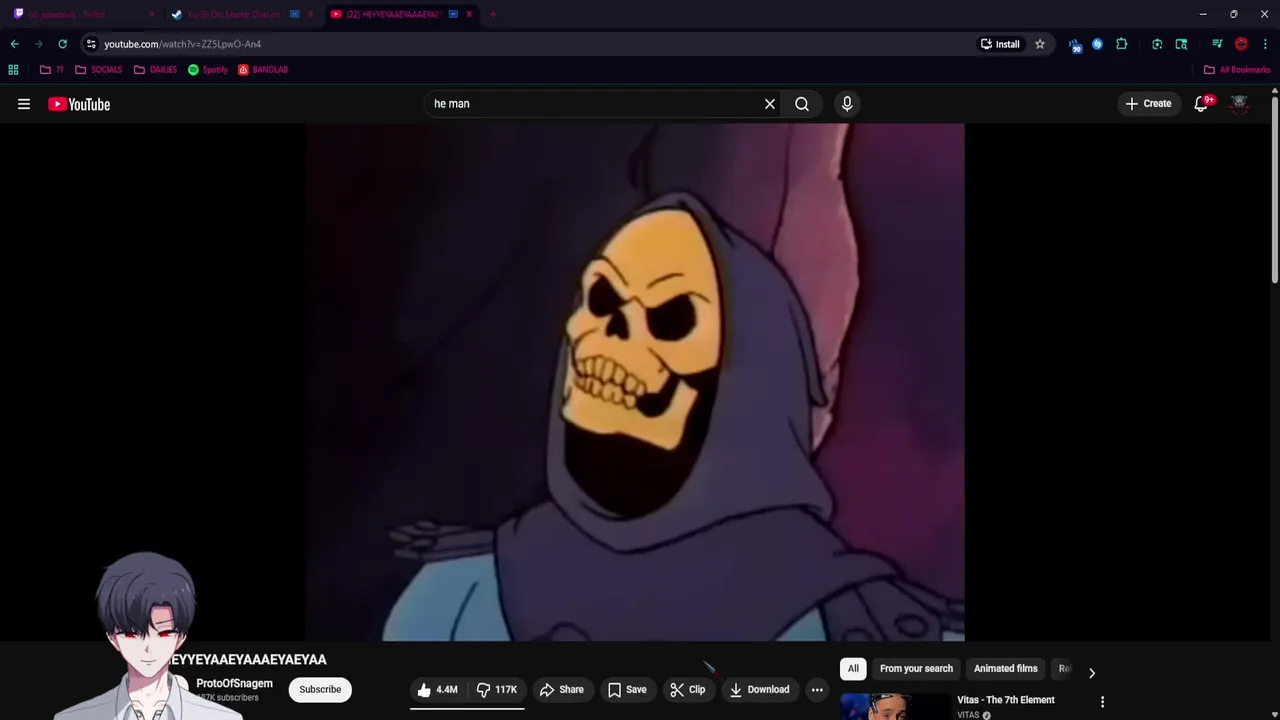Open the Extensions puzzle-piece menu
The height and width of the screenshot is (720, 1280).
1121,44
